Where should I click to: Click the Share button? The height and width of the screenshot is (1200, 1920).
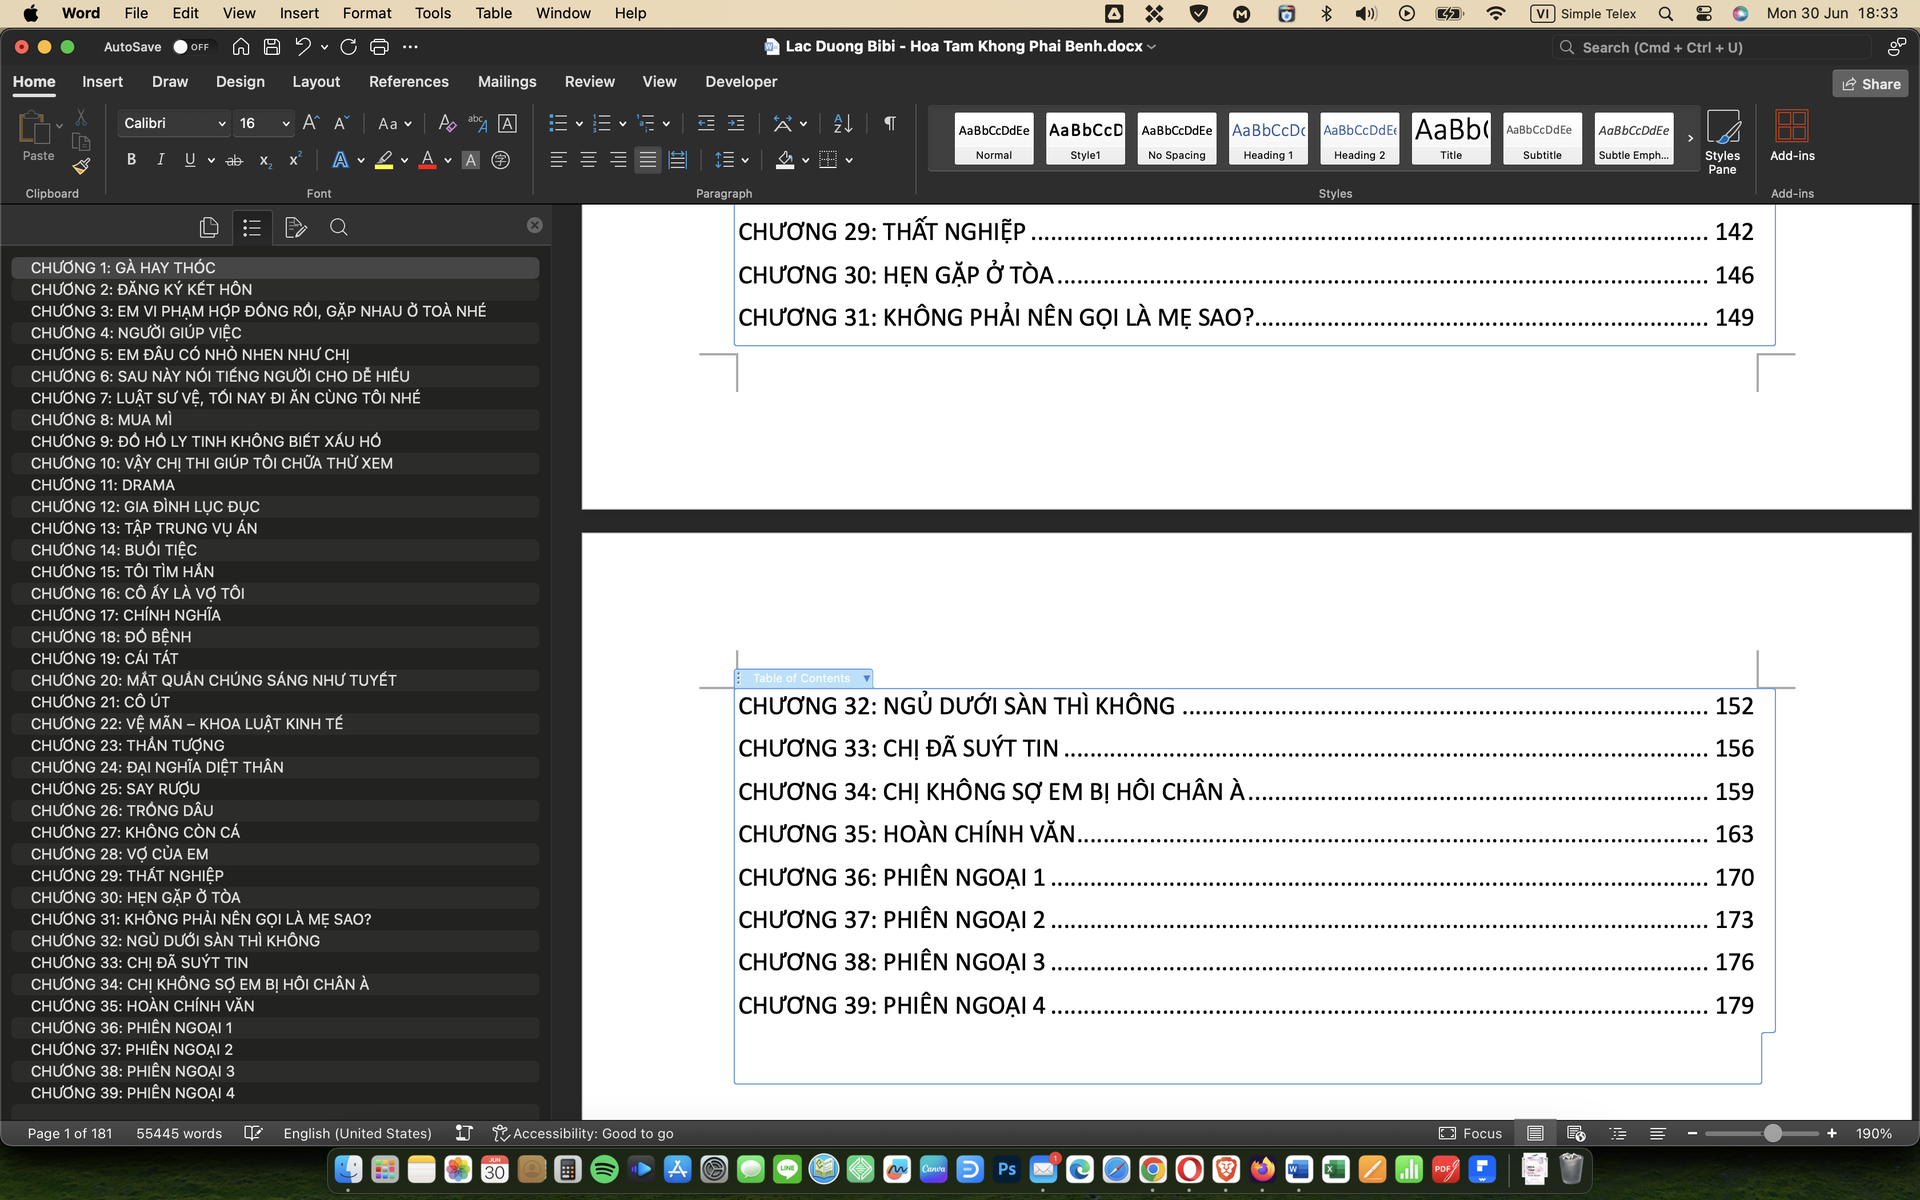point(1870,84)
